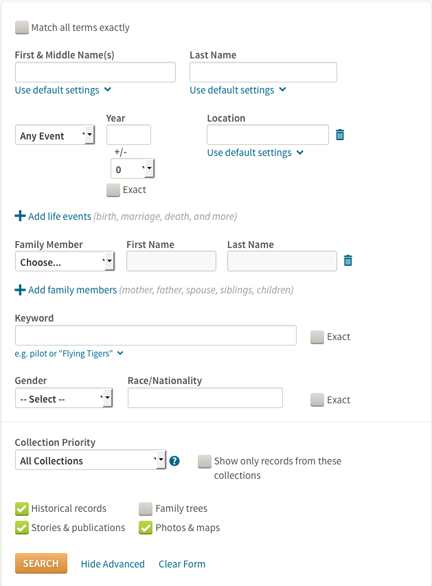The image size is (432, 586).
Task: Open the year plus/minus range dropdown
Action: tap(132, 169)
